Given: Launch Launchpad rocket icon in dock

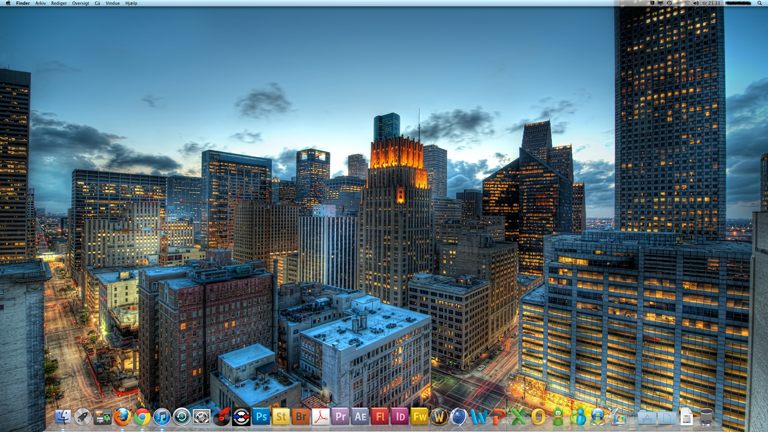Looking at the screenshot, I should click(83, 416).
